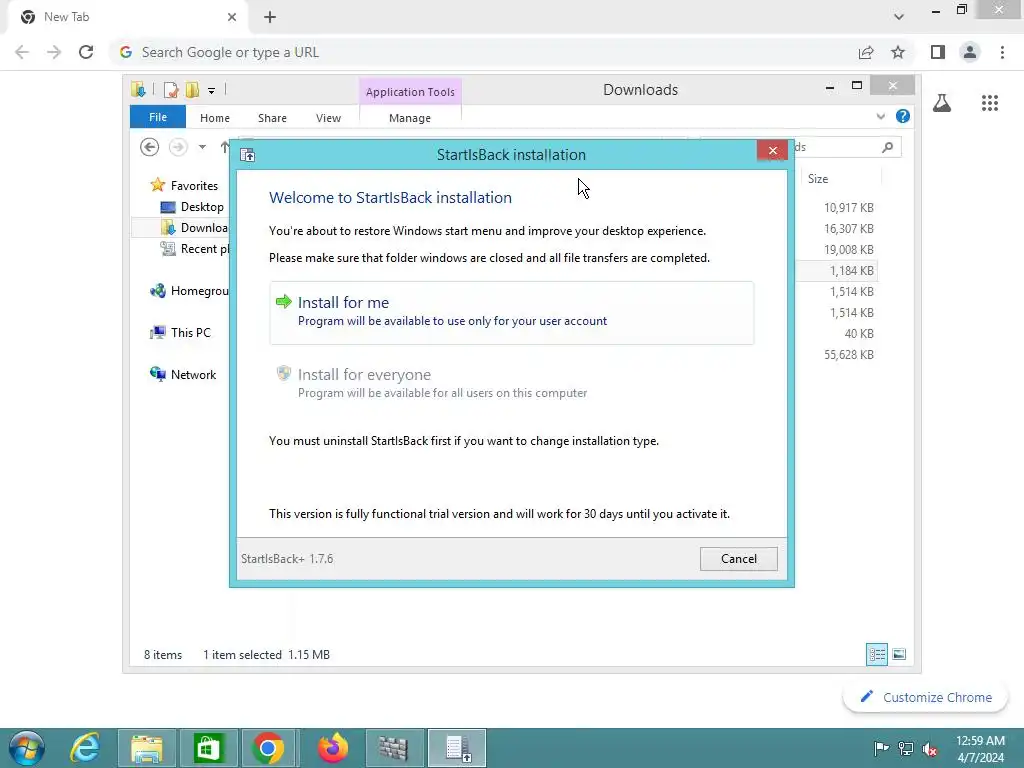The image size is (1024, 768).
Task: Click the muted volume tray icon
Action: (930, 749)
